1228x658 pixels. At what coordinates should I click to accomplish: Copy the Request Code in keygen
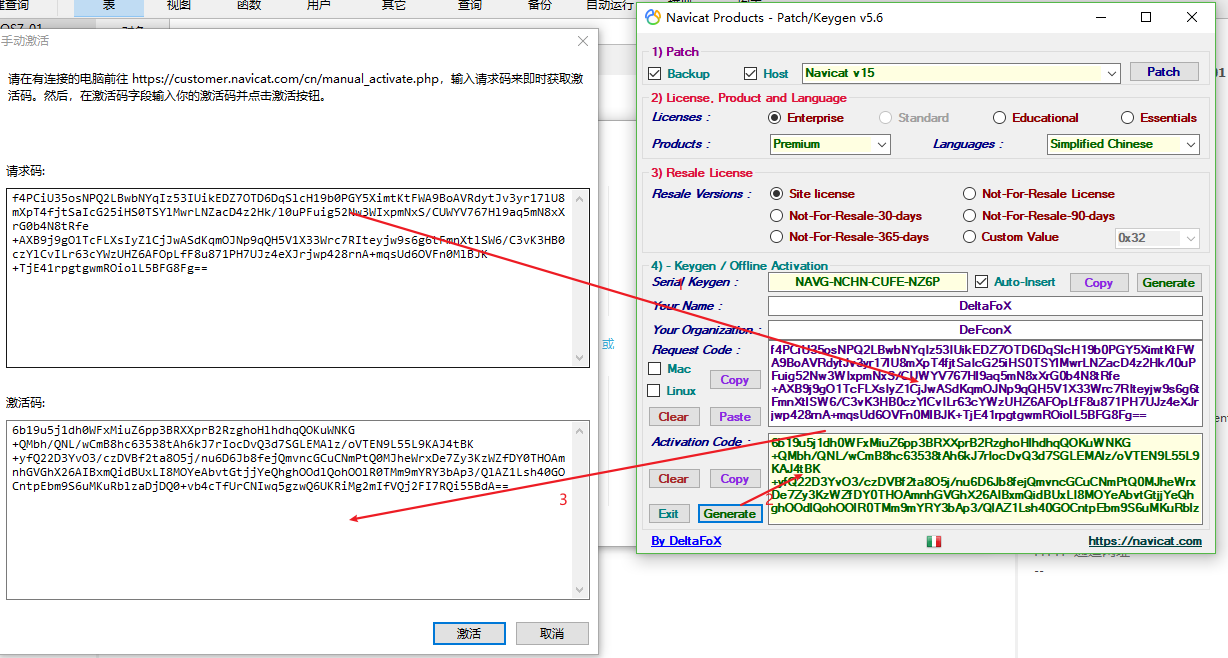734,380
